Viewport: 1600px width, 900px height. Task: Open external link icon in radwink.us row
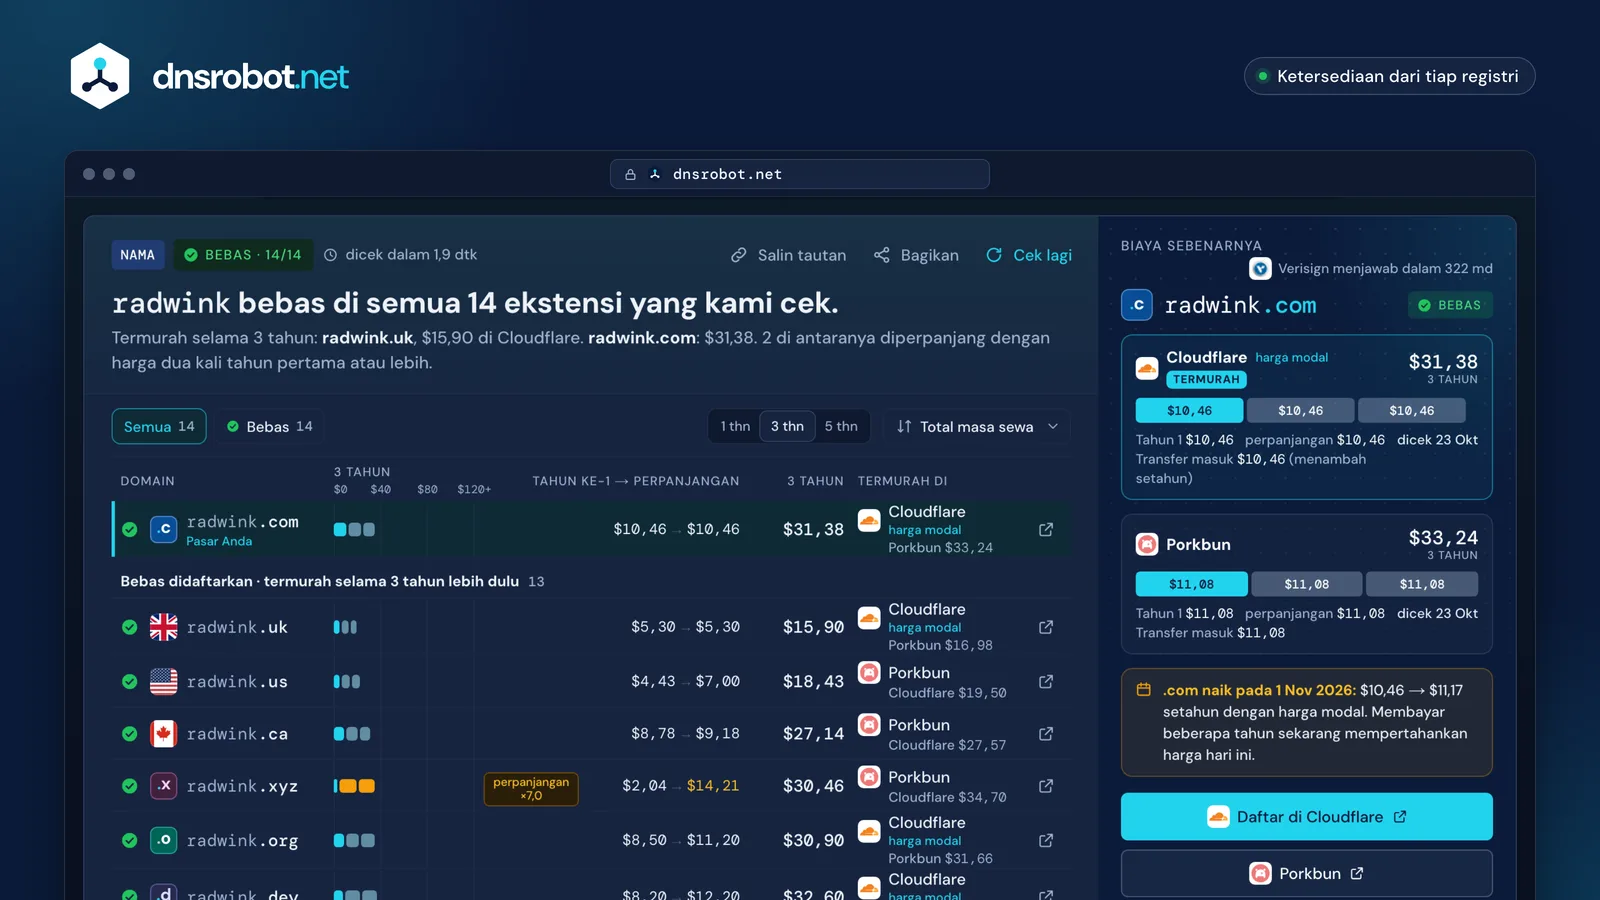pos(1046,681)
